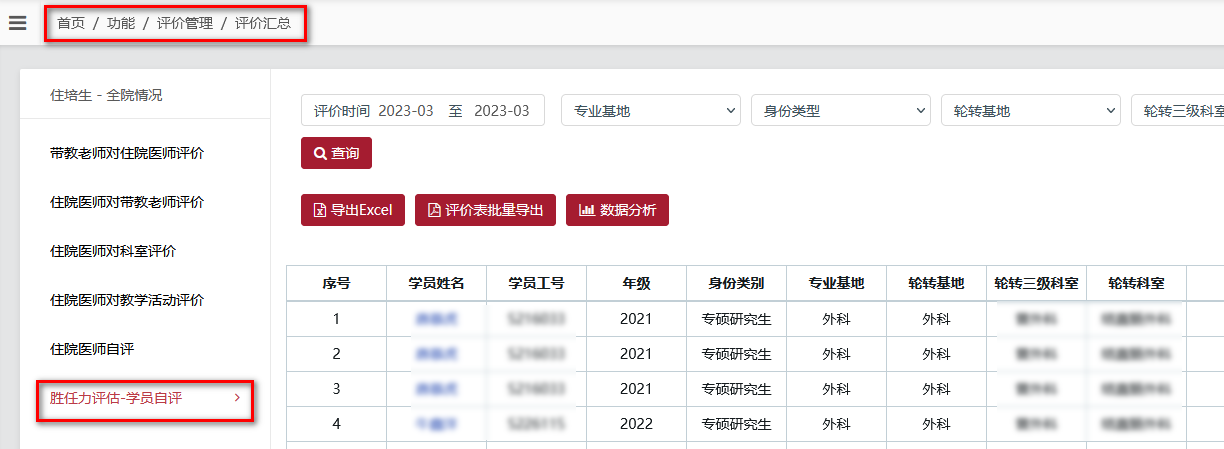Click the 专业基地 column header
1224x449 pixels.
pos(836,283)
